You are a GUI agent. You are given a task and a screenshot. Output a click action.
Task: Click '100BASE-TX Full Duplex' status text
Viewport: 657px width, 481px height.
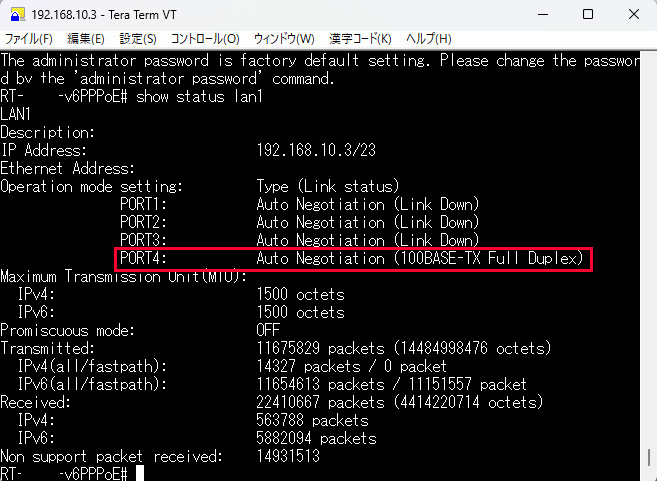coord(489,259)
